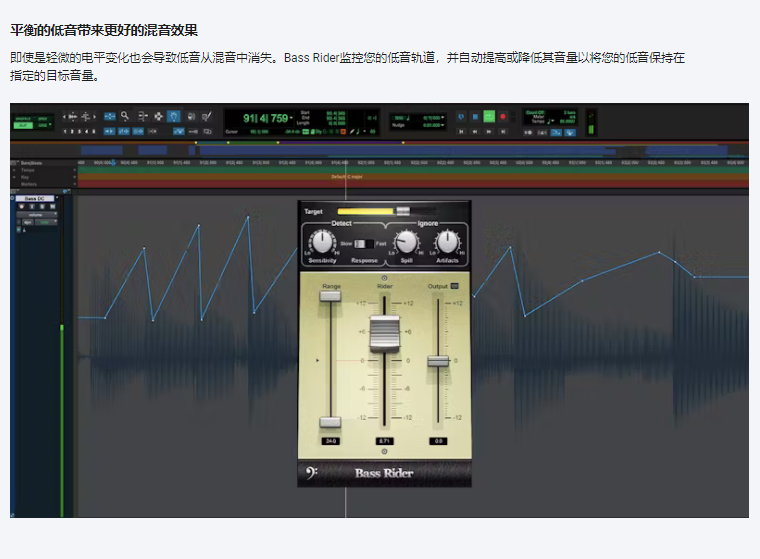Click the blue zoom toggle icon beside magnifier
This screenshot has width=760, height=559.
[110, 116]
